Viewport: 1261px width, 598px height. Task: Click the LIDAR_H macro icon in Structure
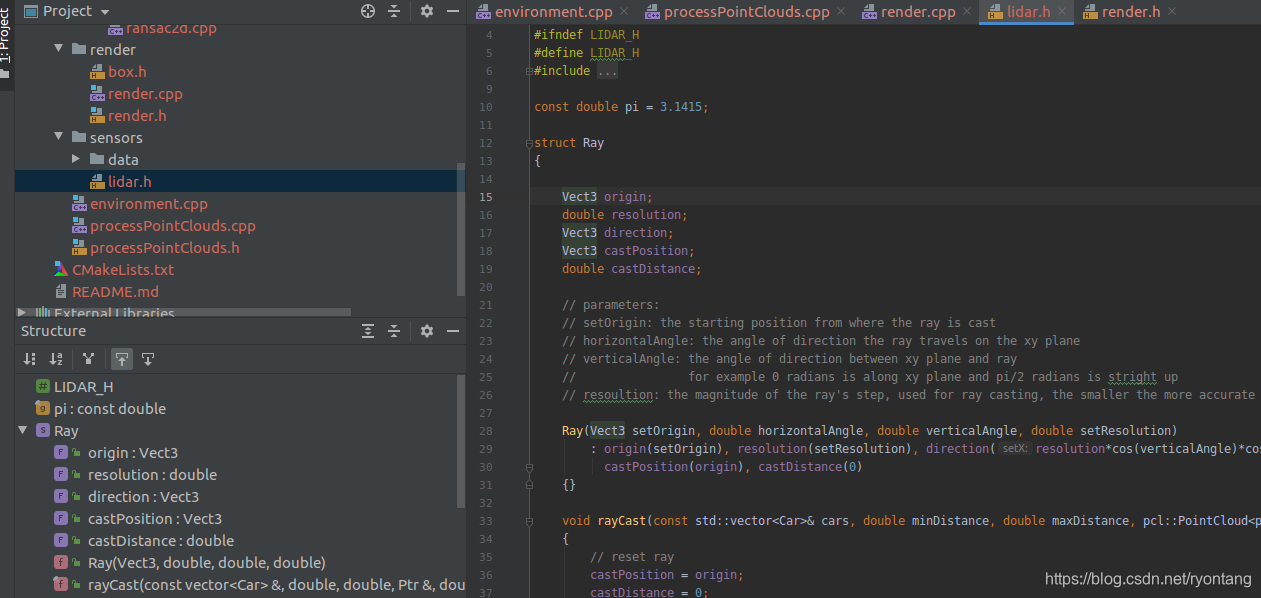point(43,386)
